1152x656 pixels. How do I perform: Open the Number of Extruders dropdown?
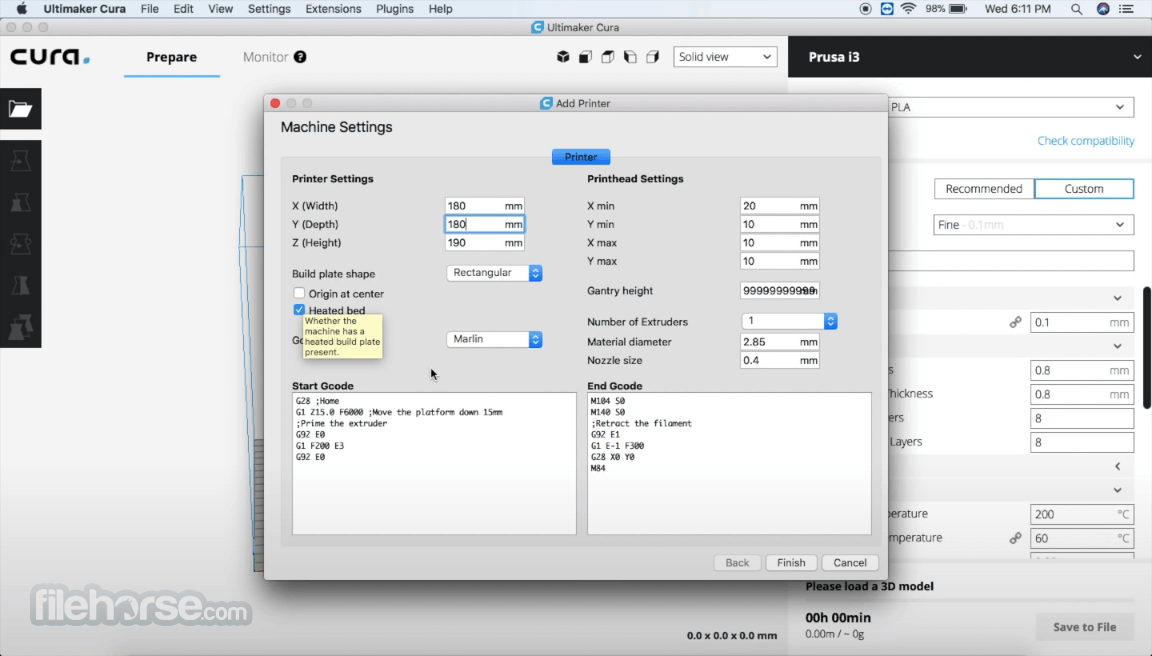click(788, 321)
